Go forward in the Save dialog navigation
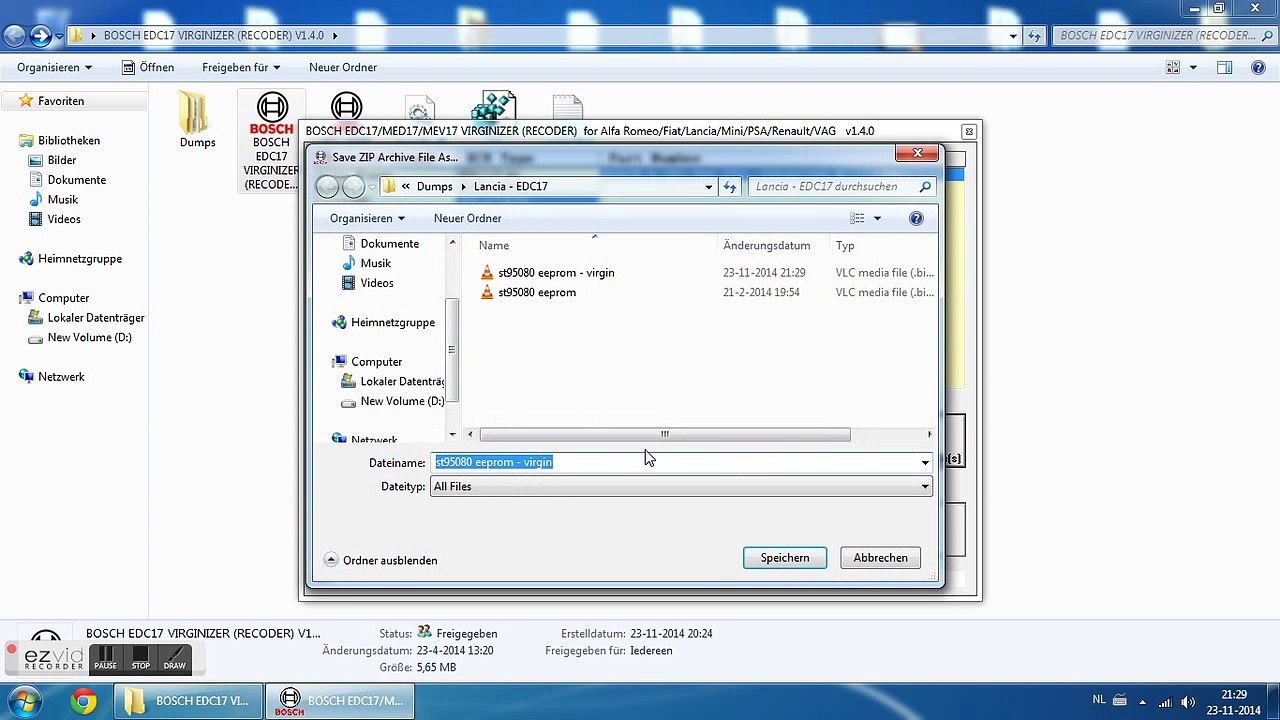This screenshot has width=1280, height=720. (353, 187)
